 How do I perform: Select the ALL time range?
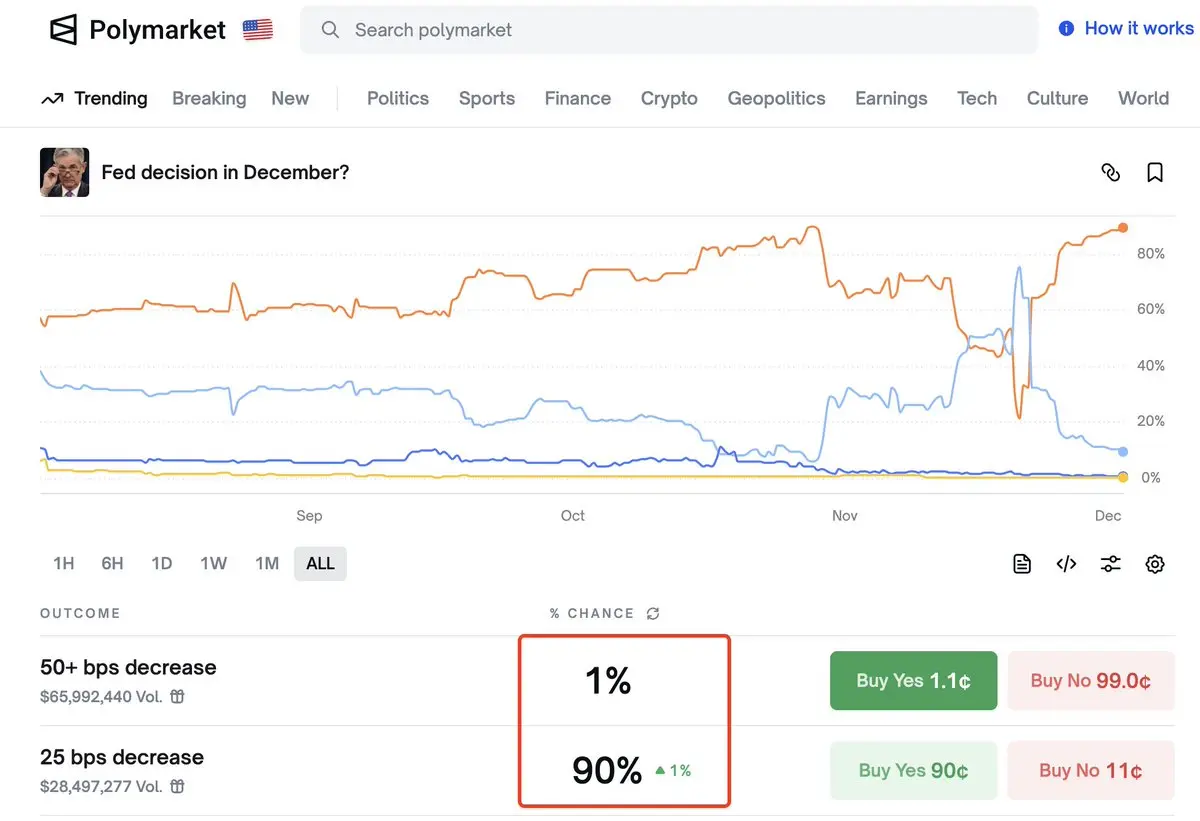[x=320, y=563]
